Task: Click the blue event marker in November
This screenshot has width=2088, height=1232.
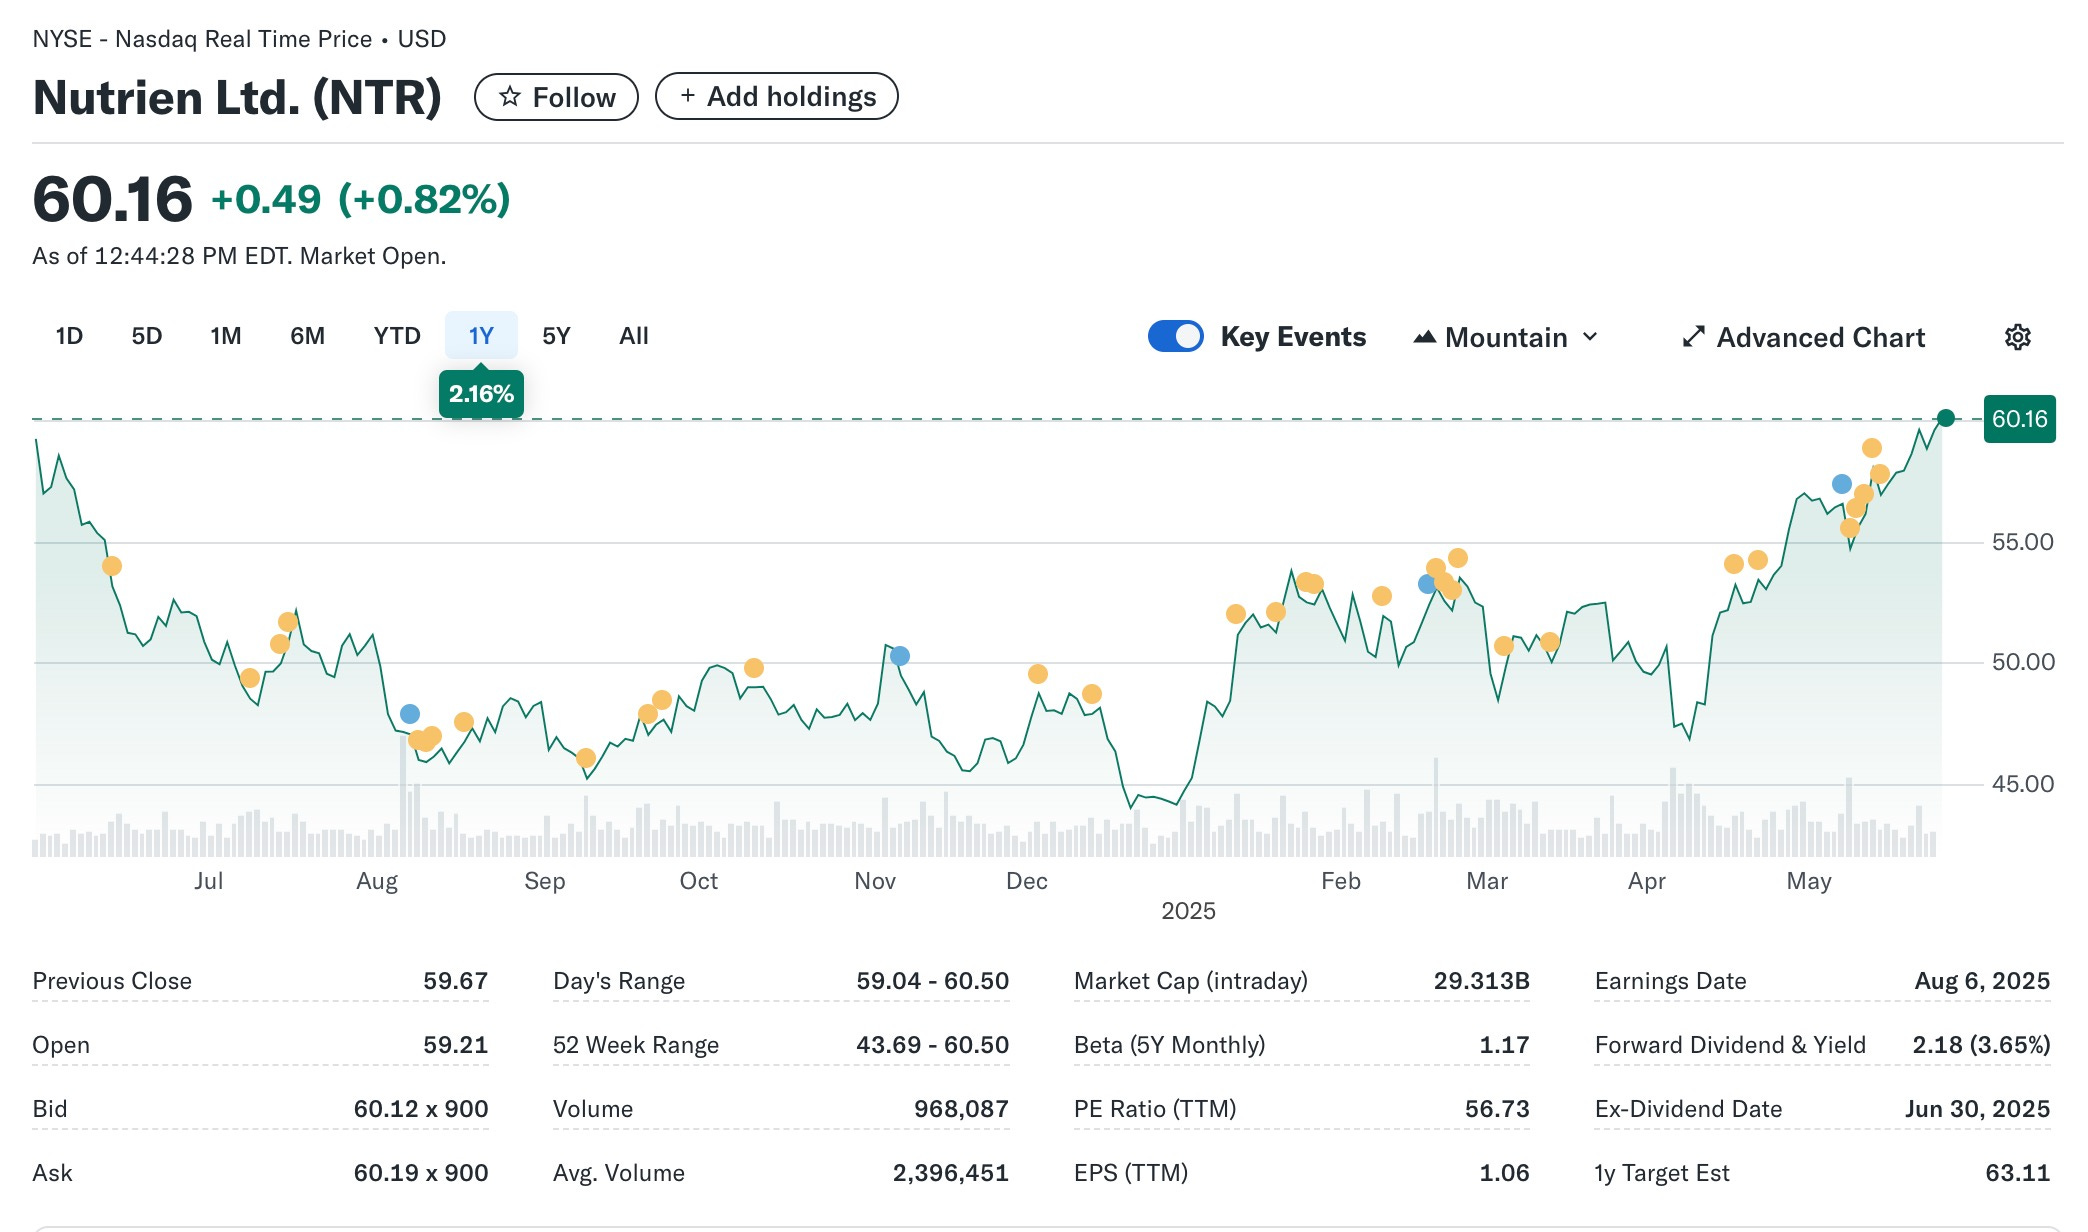Action: pos(900,656)
